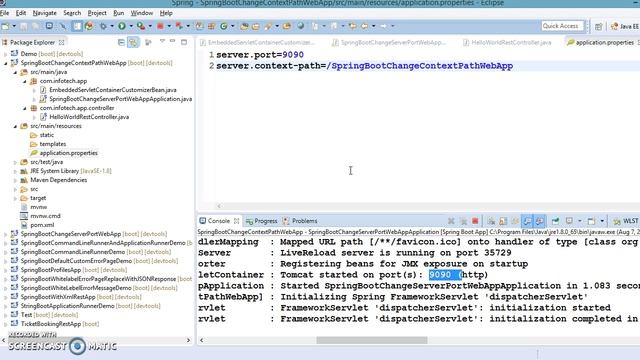Toggle Pin Console button

(x=556, y=221)
